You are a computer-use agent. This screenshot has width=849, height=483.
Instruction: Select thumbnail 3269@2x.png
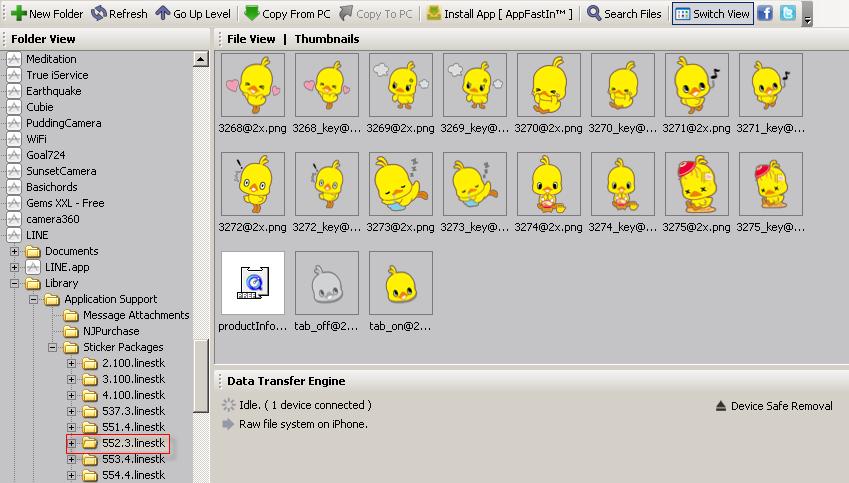401,85
